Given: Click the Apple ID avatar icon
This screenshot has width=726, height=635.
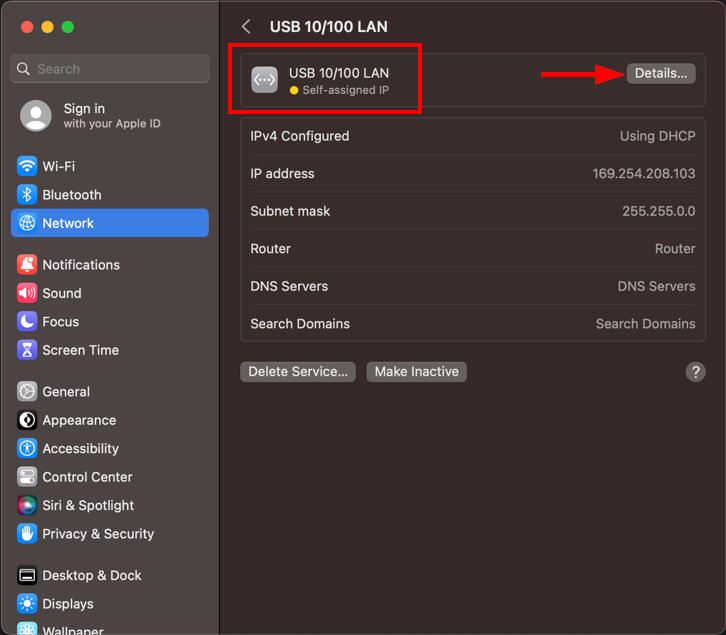Looking at the screenshot, I should pyautogui.click(x=36, y=116).
